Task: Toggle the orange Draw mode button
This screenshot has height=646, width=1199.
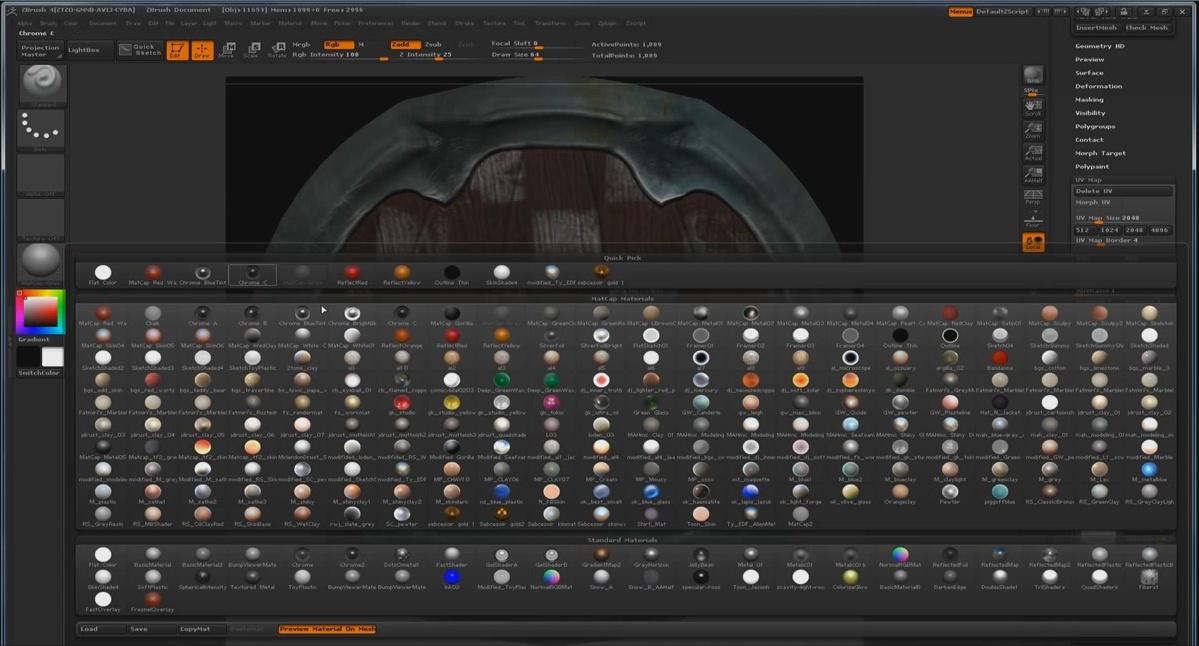Action: [203, 50]
